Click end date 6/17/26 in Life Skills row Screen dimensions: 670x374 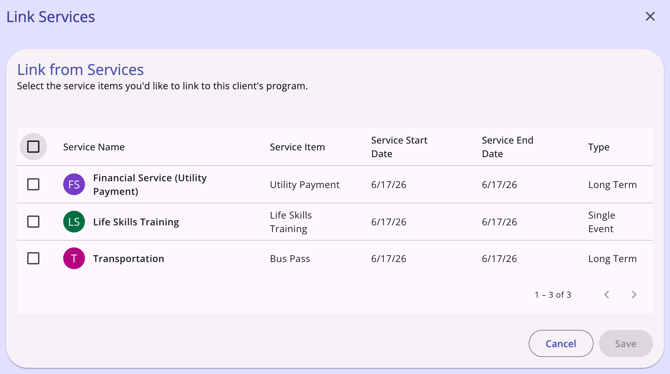[499, 222]
